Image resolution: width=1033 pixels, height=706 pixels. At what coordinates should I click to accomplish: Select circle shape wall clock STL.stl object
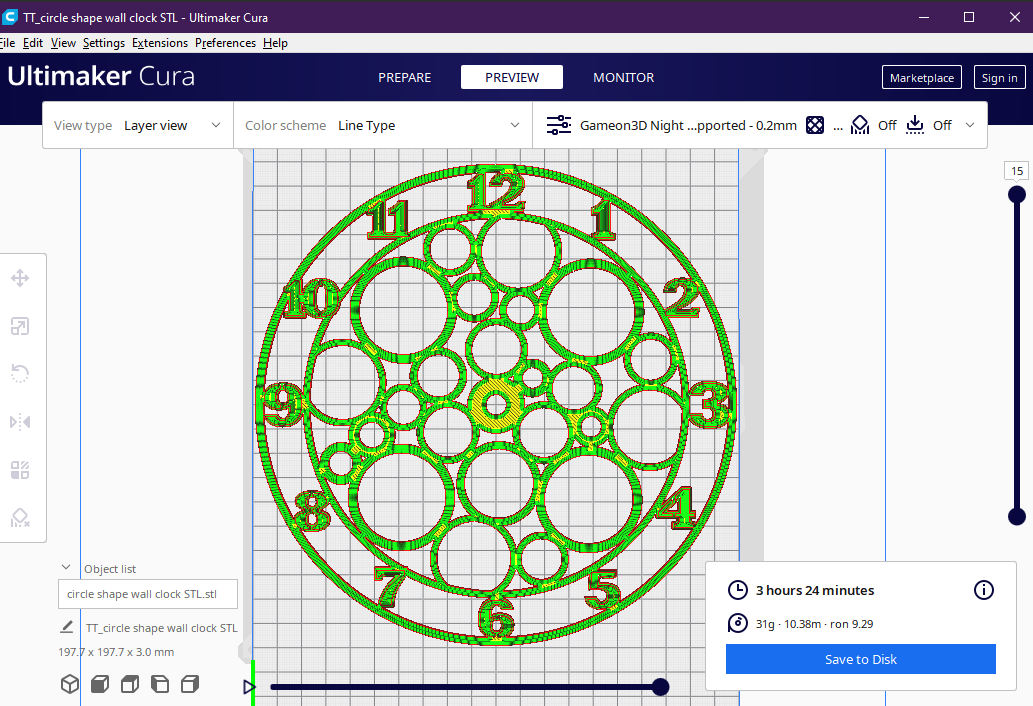(x=148, y=594)
